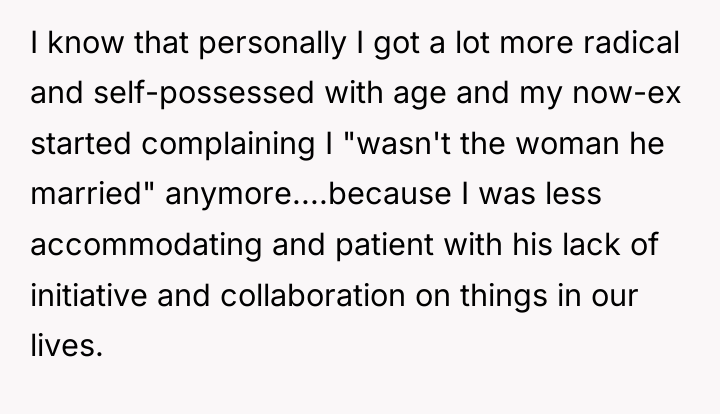The width and height of the screenshot is (720, 414).
Task: Click the word "personally" in first line
Action: coord(272,44)
